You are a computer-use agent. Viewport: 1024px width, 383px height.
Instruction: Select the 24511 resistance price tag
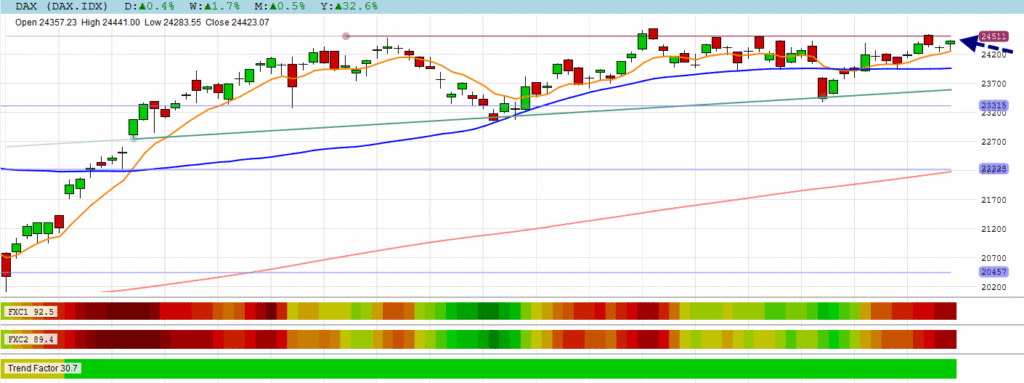(x=993, y=37)
